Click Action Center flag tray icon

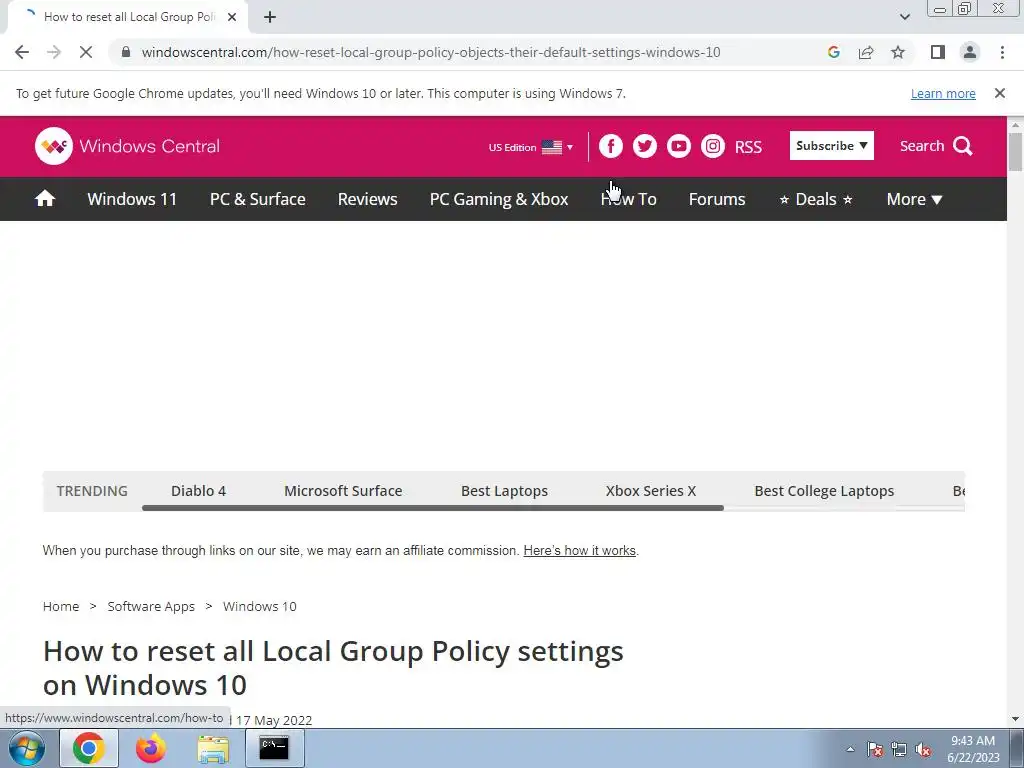pos(875,749)
